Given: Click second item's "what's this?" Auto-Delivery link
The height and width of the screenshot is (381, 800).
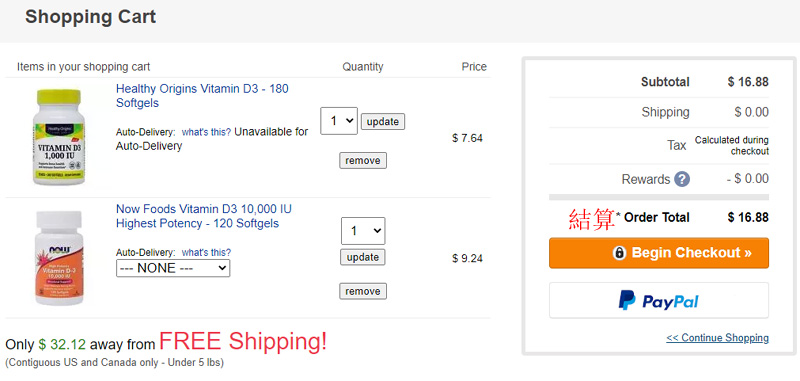Looking at the screenshot, I should tap(206, 252).
